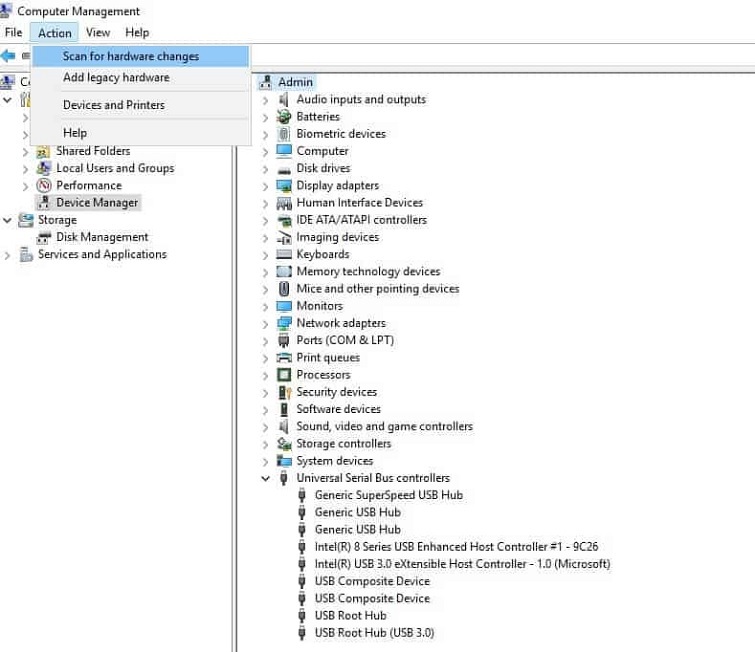Click the blue Back arrow toolbar icon

point(8,56)
